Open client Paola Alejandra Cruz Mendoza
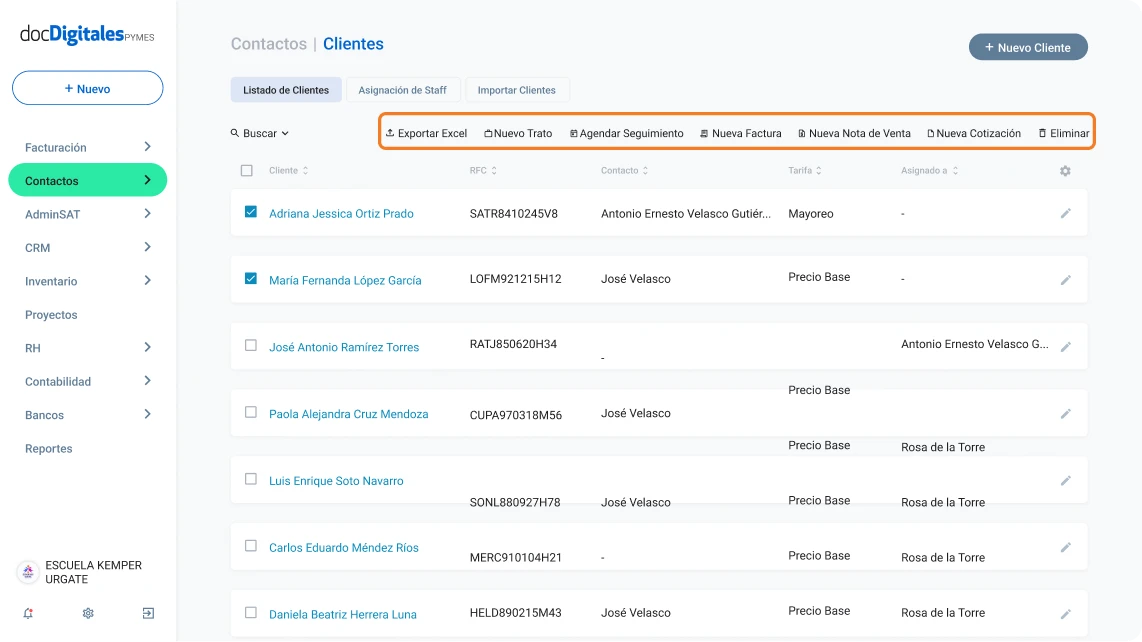This screenshot has width=1142, height=642. click(x=348, y=414)
